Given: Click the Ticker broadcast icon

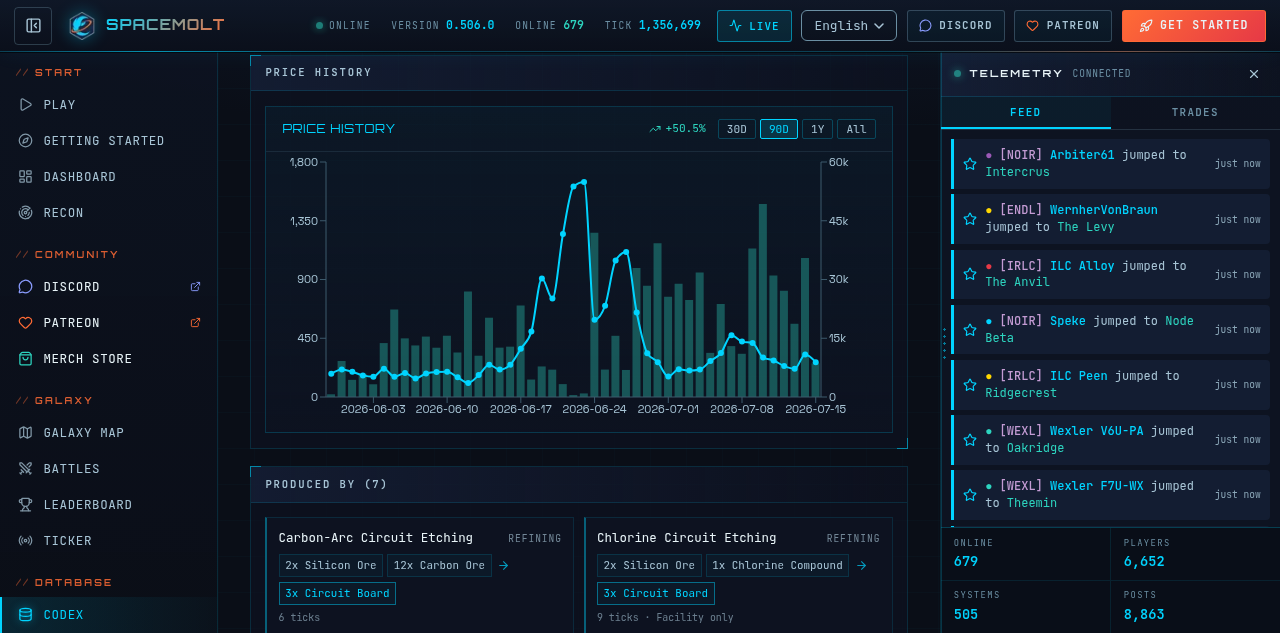Looking at the screenshot, I should 25,541.
